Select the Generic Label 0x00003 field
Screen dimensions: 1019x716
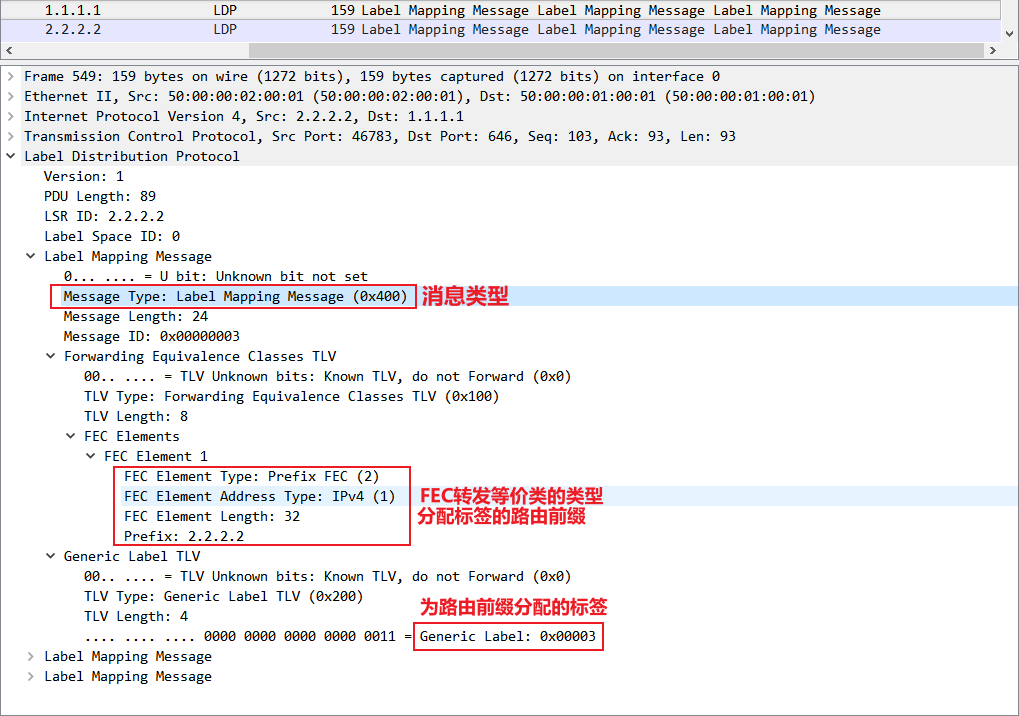coord(508,637)
